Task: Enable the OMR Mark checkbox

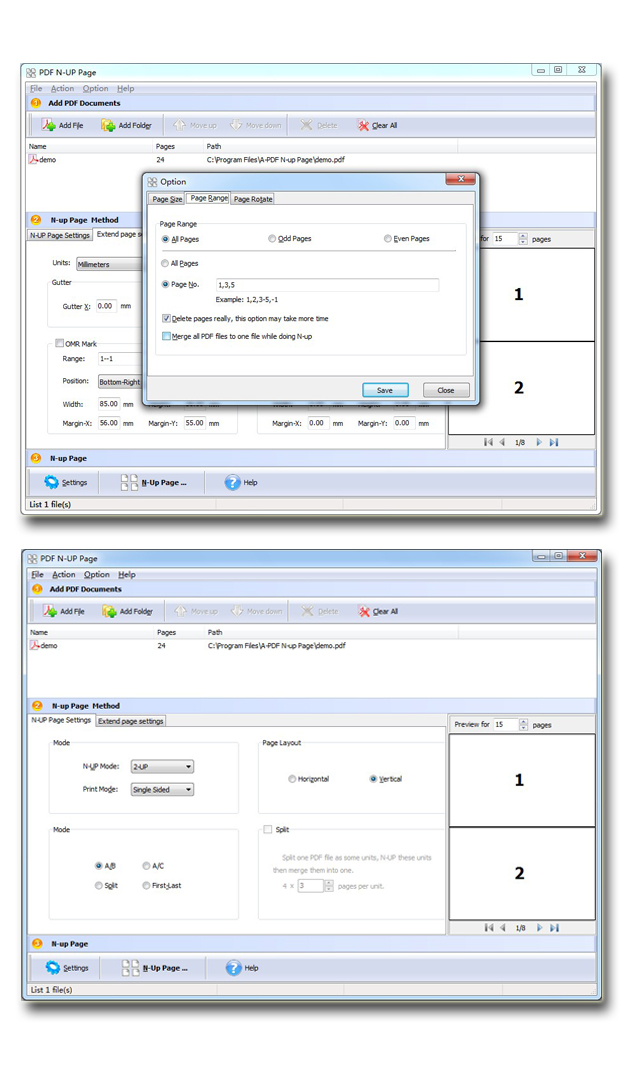Action: pyautogui.click(x=60, y=343)
